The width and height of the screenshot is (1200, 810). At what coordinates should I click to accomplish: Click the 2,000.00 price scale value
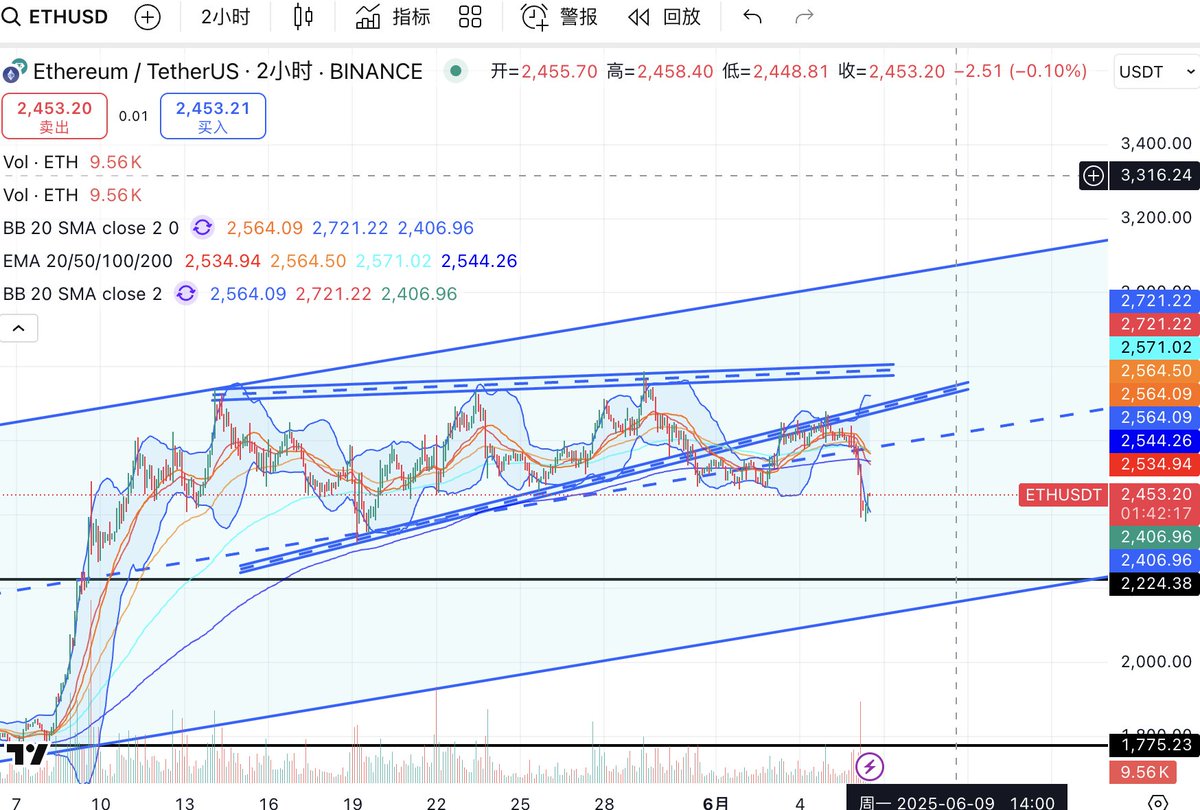pos(1156,662)
